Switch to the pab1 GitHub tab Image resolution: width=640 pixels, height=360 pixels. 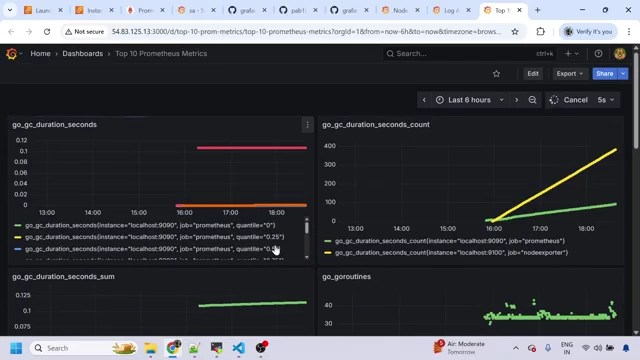coord(298,11)
